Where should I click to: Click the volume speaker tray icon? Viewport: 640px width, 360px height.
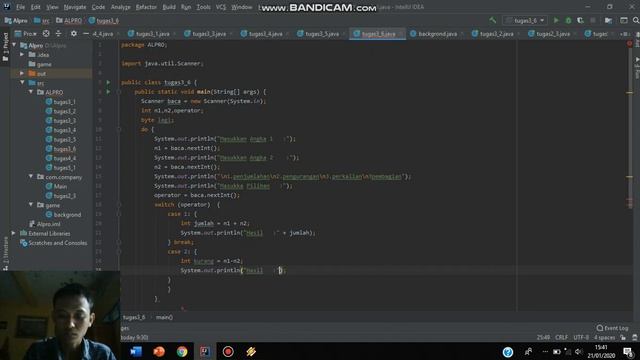[x=578, y=351]
